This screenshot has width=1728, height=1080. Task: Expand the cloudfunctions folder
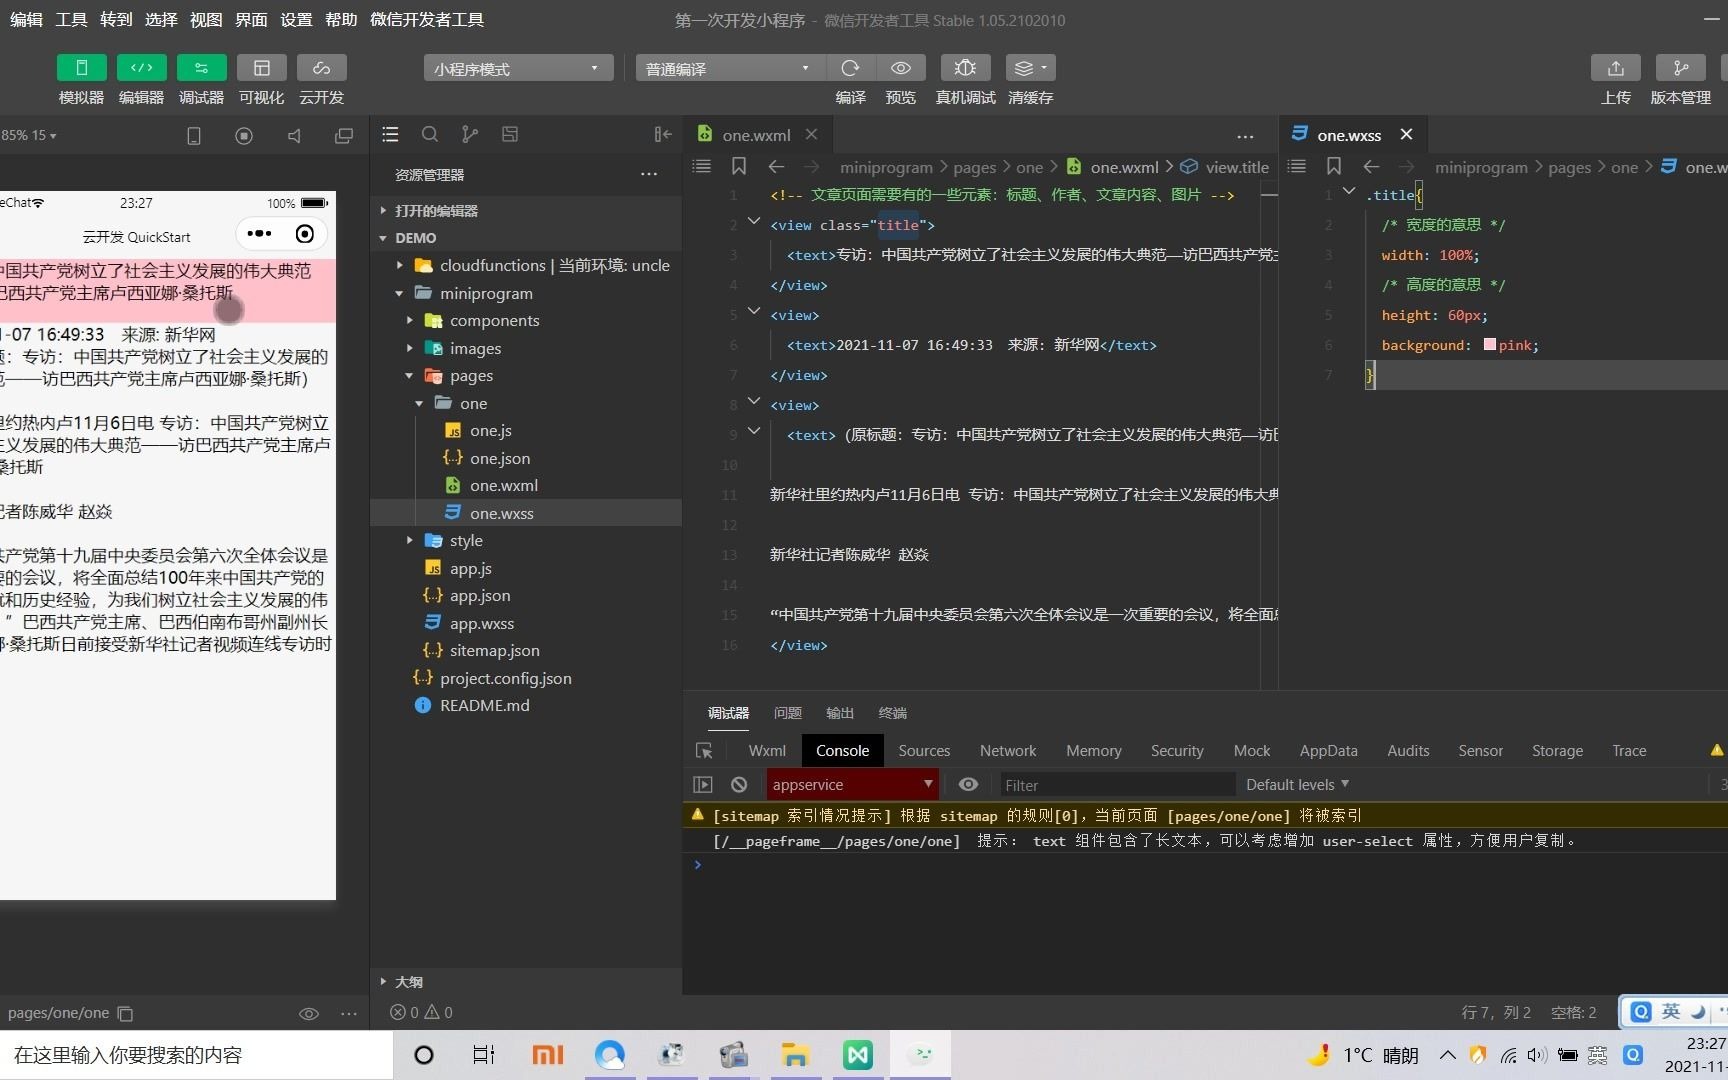400,265
